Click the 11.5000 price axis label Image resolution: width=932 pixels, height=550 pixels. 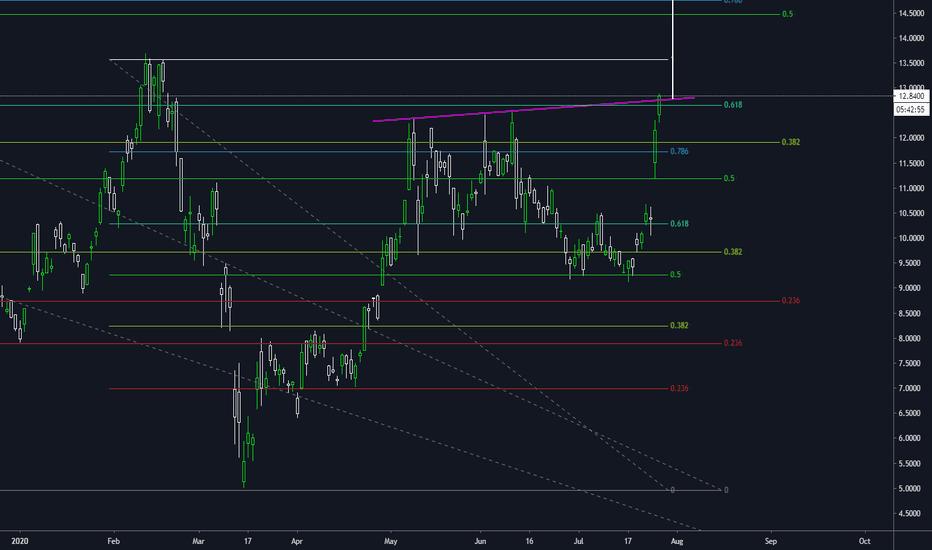point(912,164)
